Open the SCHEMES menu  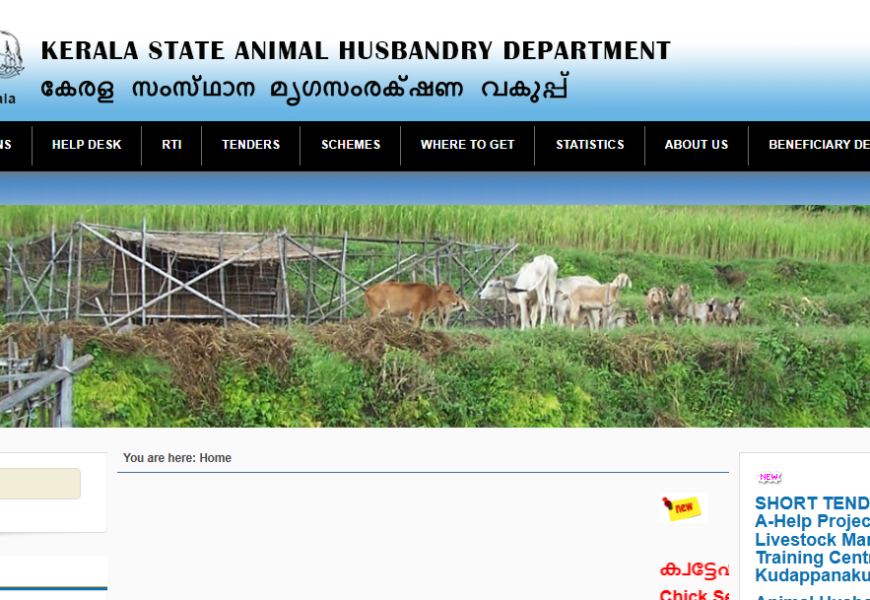(x=351, y=145)
